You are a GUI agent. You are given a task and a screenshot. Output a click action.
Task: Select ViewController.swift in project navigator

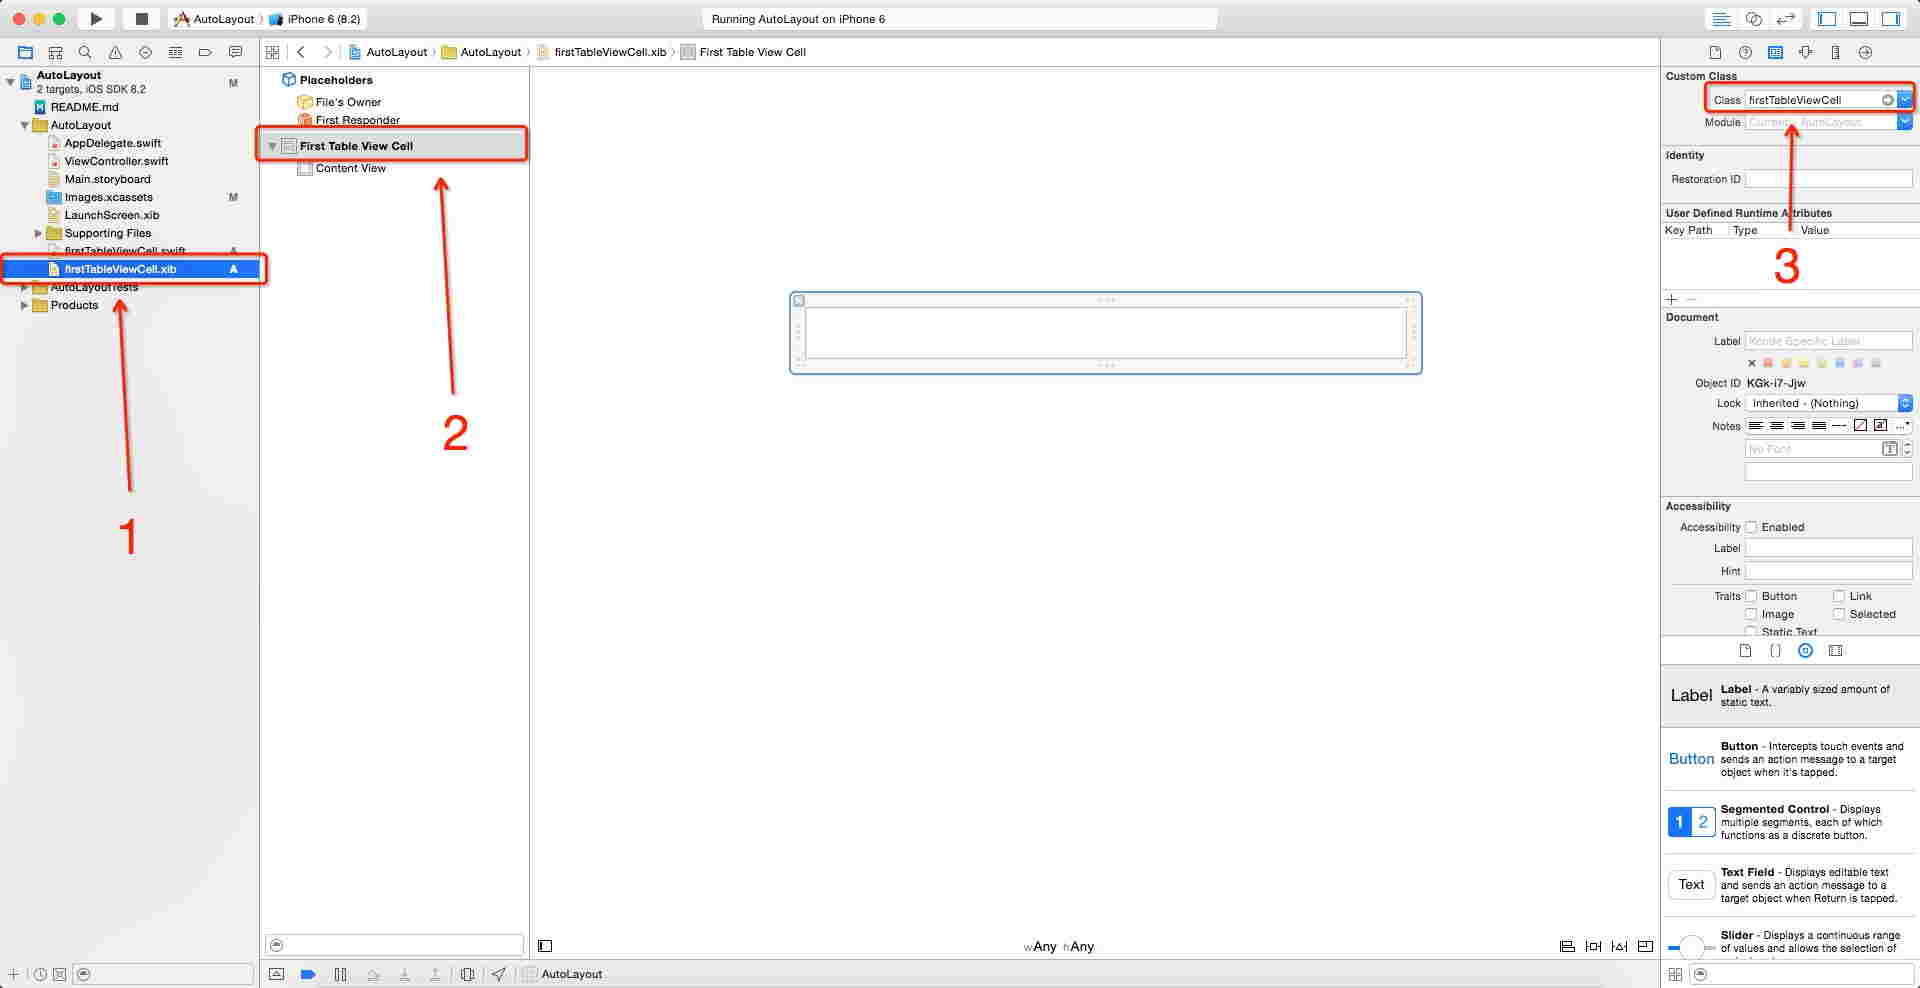pyautogui.click(x=116, y=161)
